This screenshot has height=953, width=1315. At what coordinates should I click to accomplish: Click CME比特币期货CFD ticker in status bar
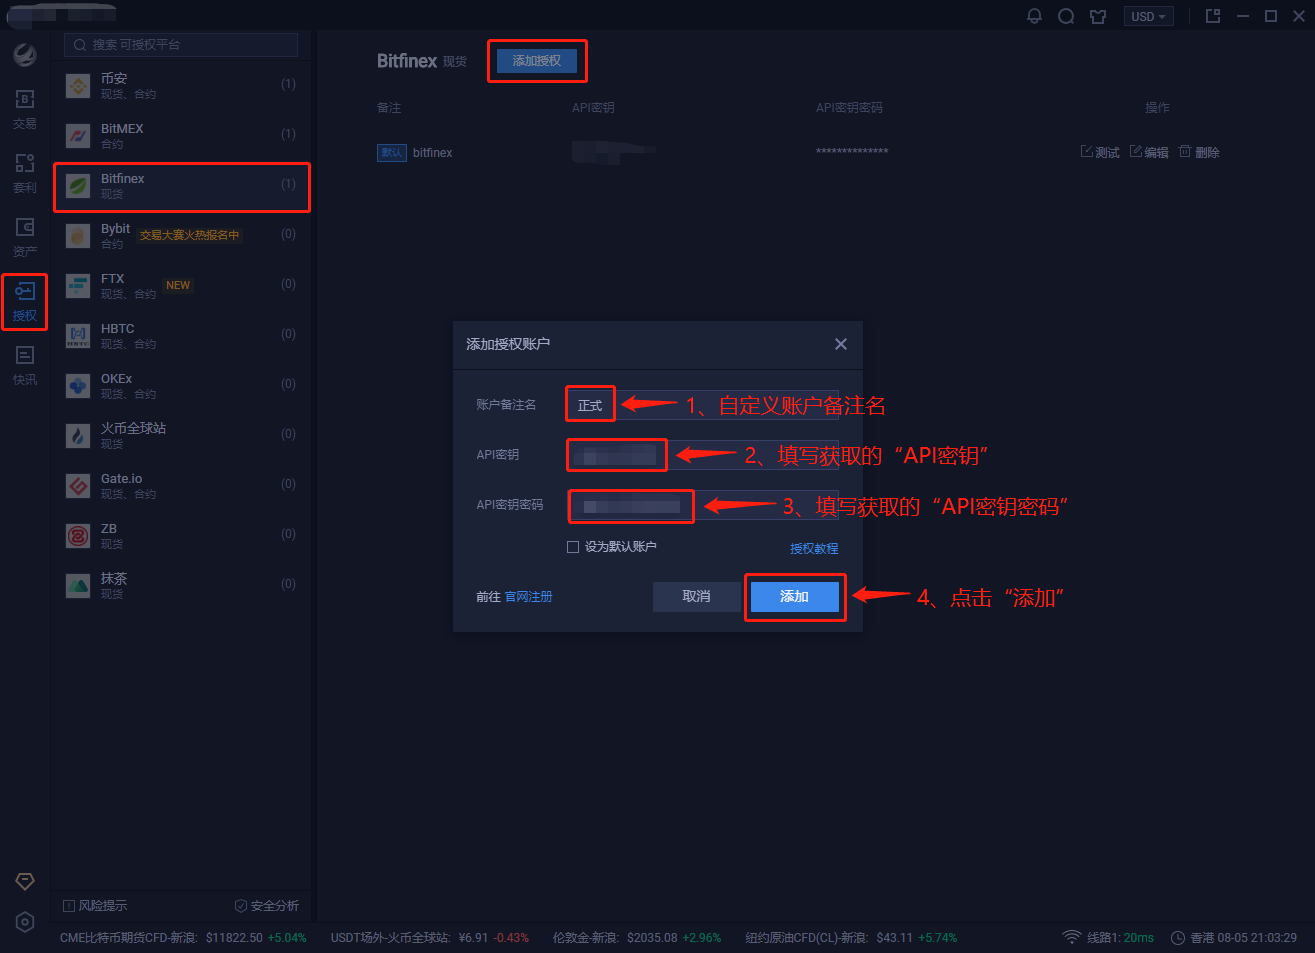(183, 937)
